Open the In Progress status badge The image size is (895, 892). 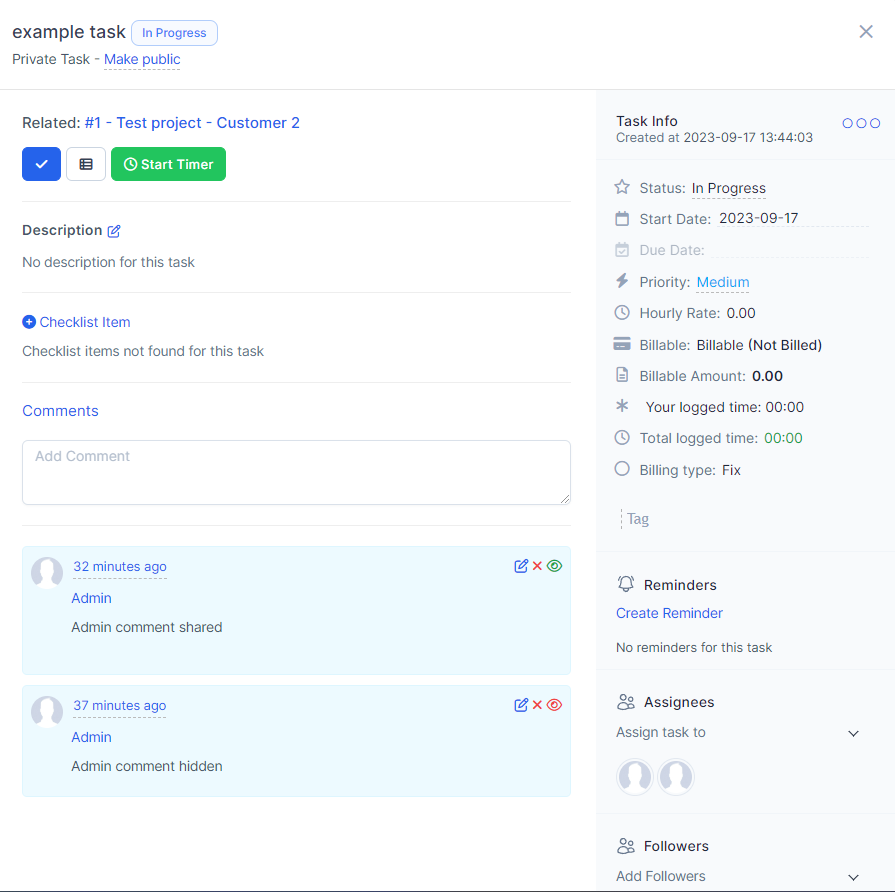pyautogui.click(x=174, y=32)
